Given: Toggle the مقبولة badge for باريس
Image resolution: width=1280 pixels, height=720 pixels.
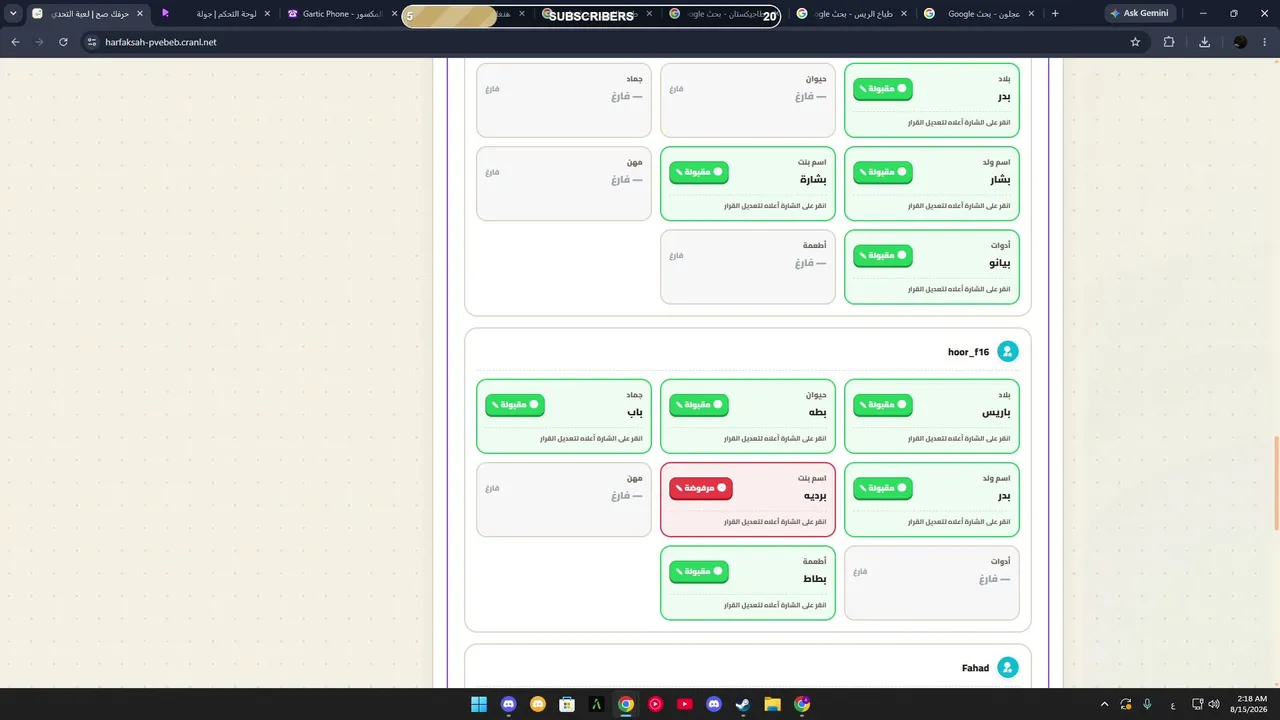Looking at the screenshot, I should [x=883, y=405].
